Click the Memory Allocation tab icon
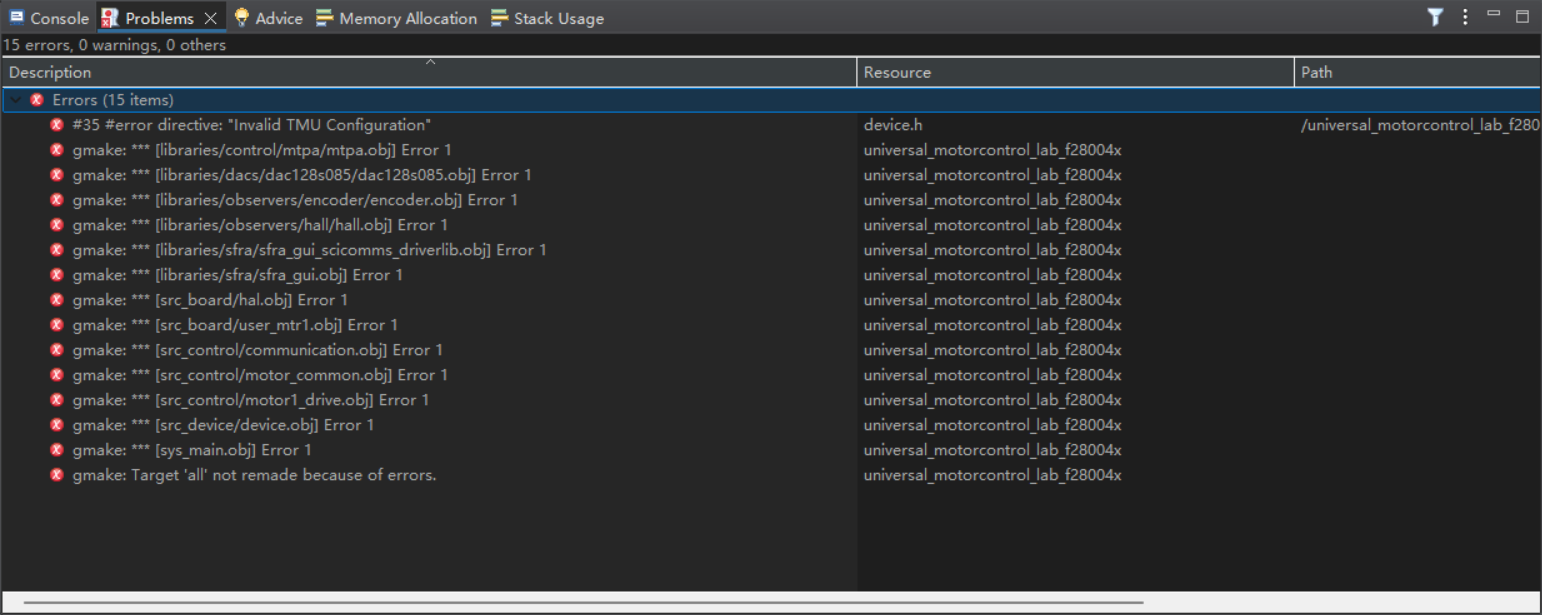 pos(324,18)
